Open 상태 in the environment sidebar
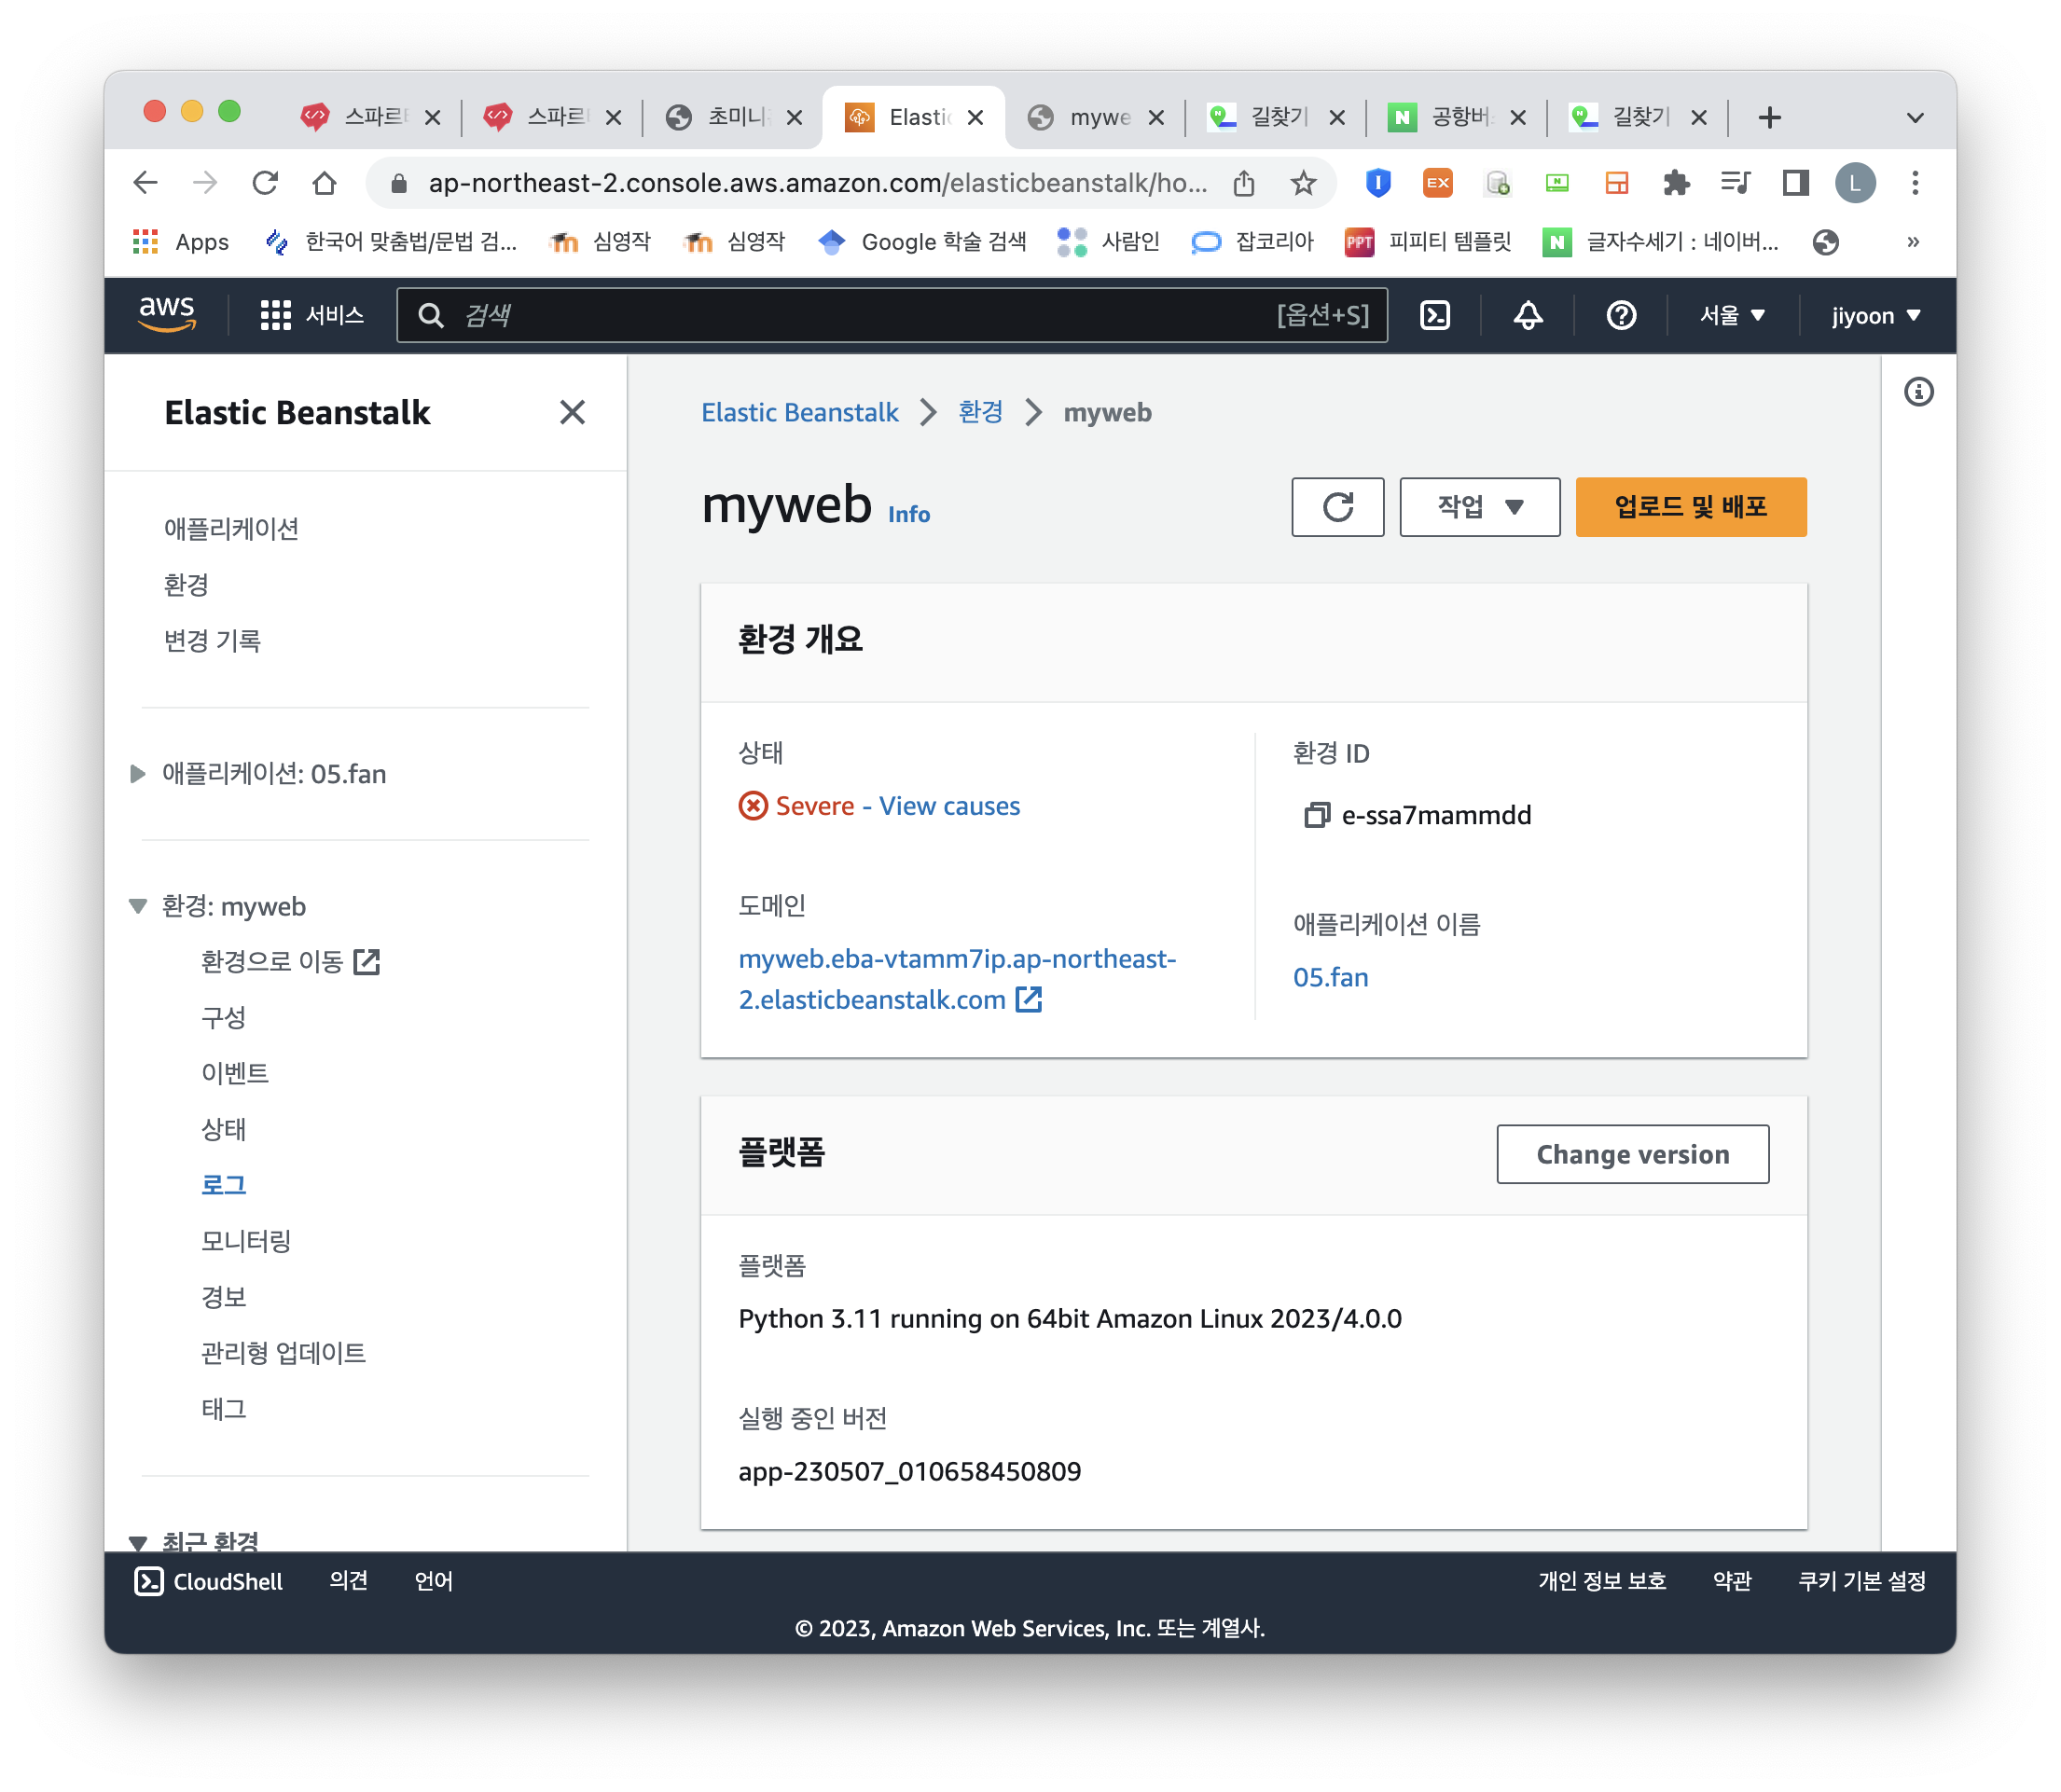The width and height of the screenshot is (2061, 1792). click(x=223, y=1129)
